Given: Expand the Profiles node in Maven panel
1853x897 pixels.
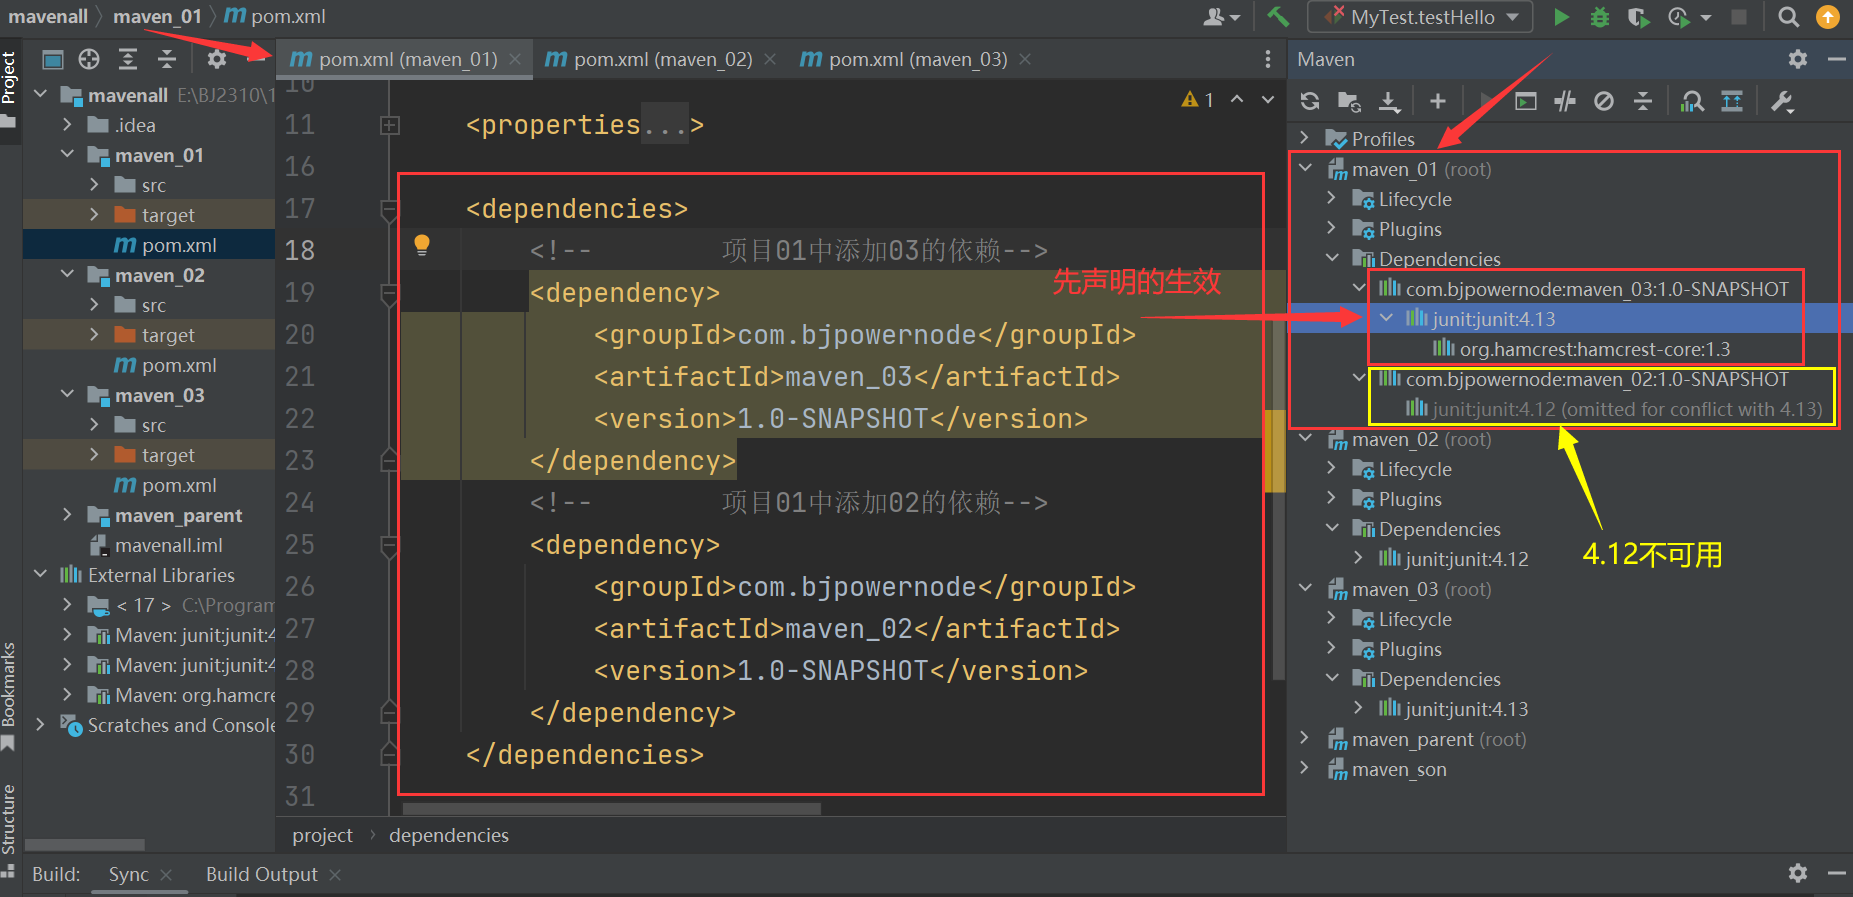Looking at the screenshot, I should click(1304, 137).
